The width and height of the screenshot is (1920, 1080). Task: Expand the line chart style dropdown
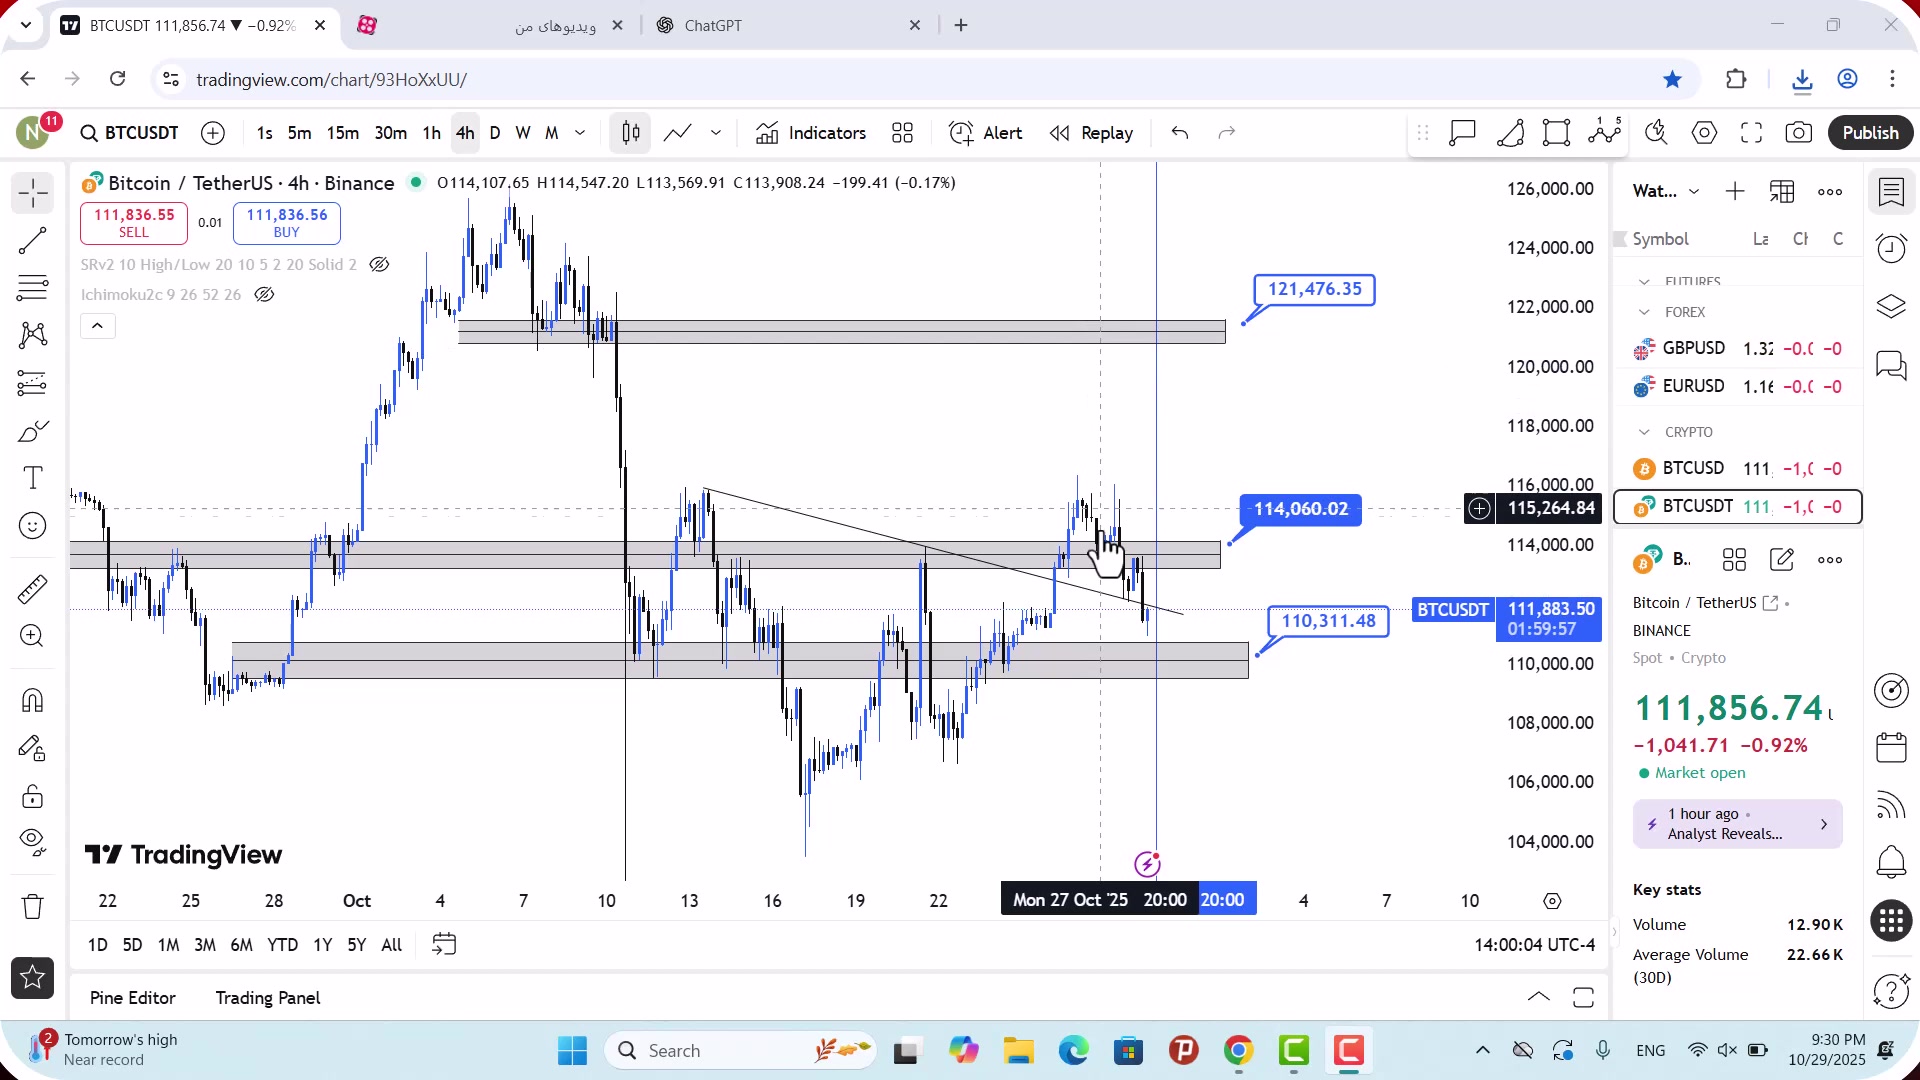[716, 133]
